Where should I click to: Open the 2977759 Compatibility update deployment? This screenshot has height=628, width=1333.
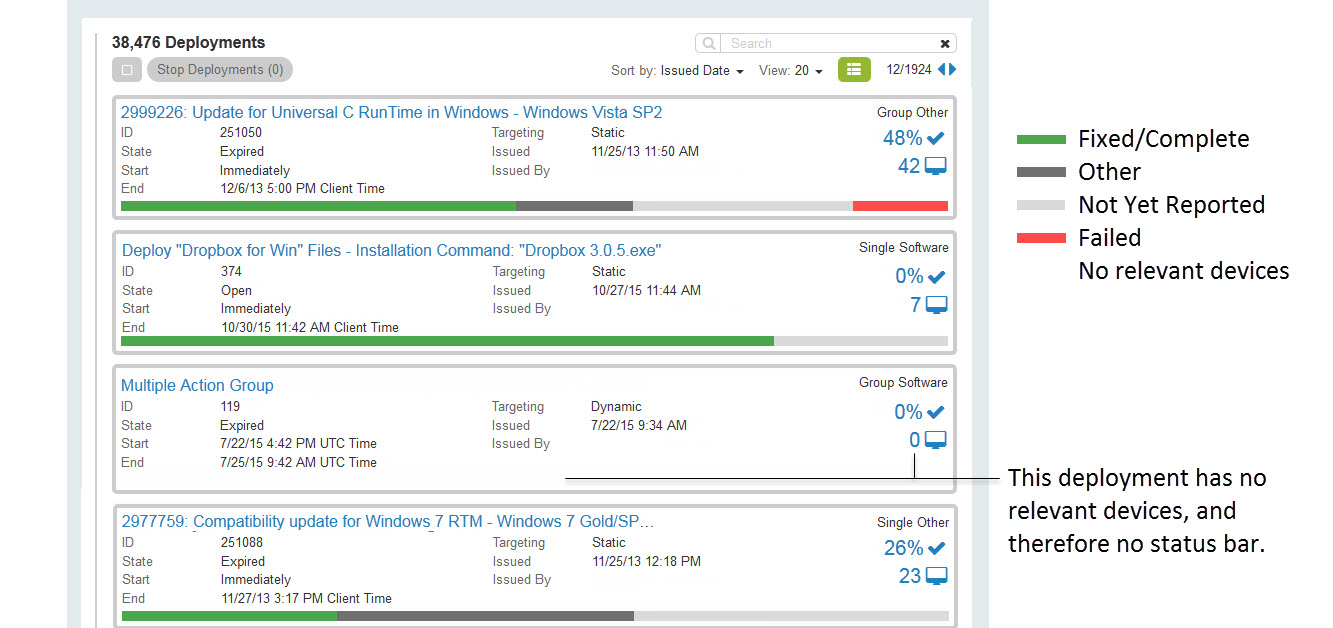(388, 521)
